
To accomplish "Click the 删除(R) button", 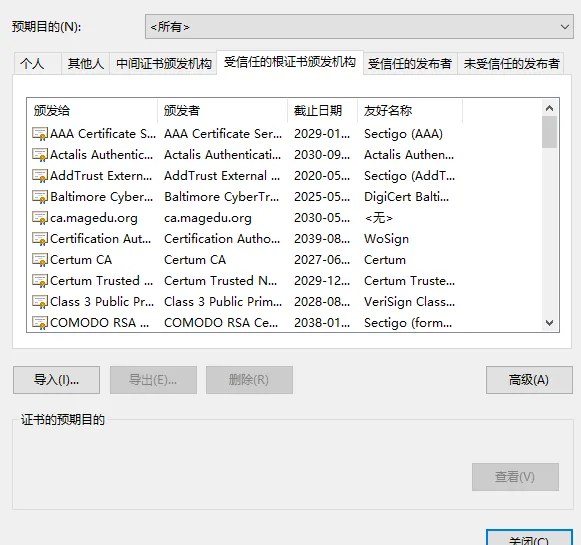I will pyautogui.click(x=249, y=380).
